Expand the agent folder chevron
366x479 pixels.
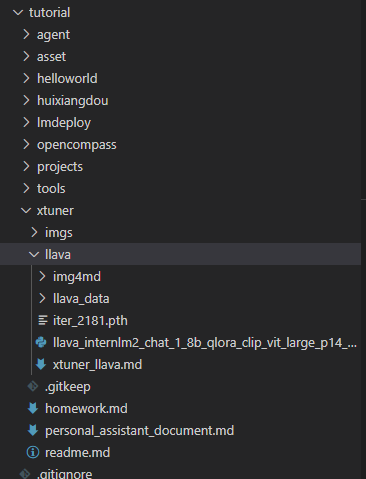(x=26, y=34)
